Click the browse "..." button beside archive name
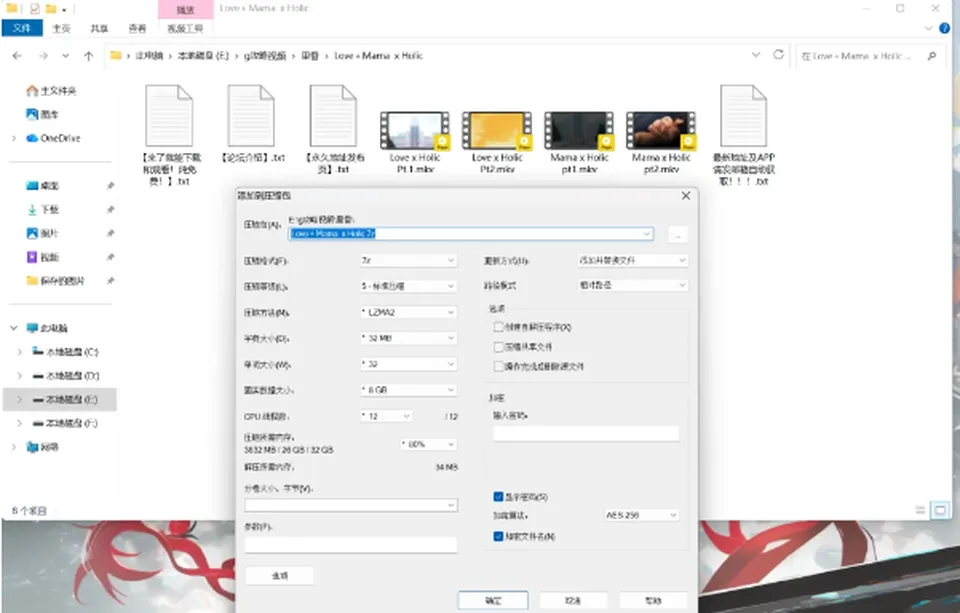This screenshot has height=613, width=960. click(x=678, y=234)
